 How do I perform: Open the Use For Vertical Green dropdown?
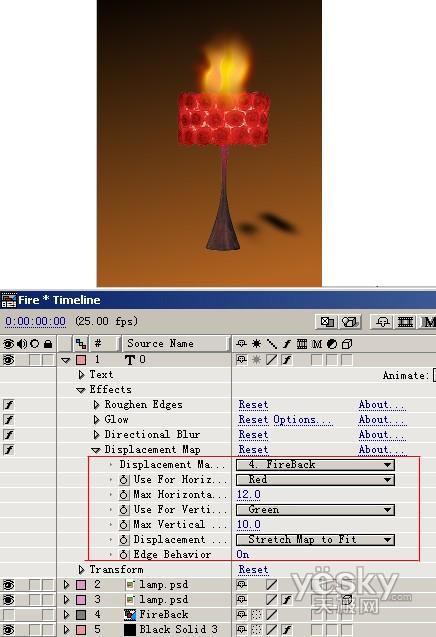point(315,510)
